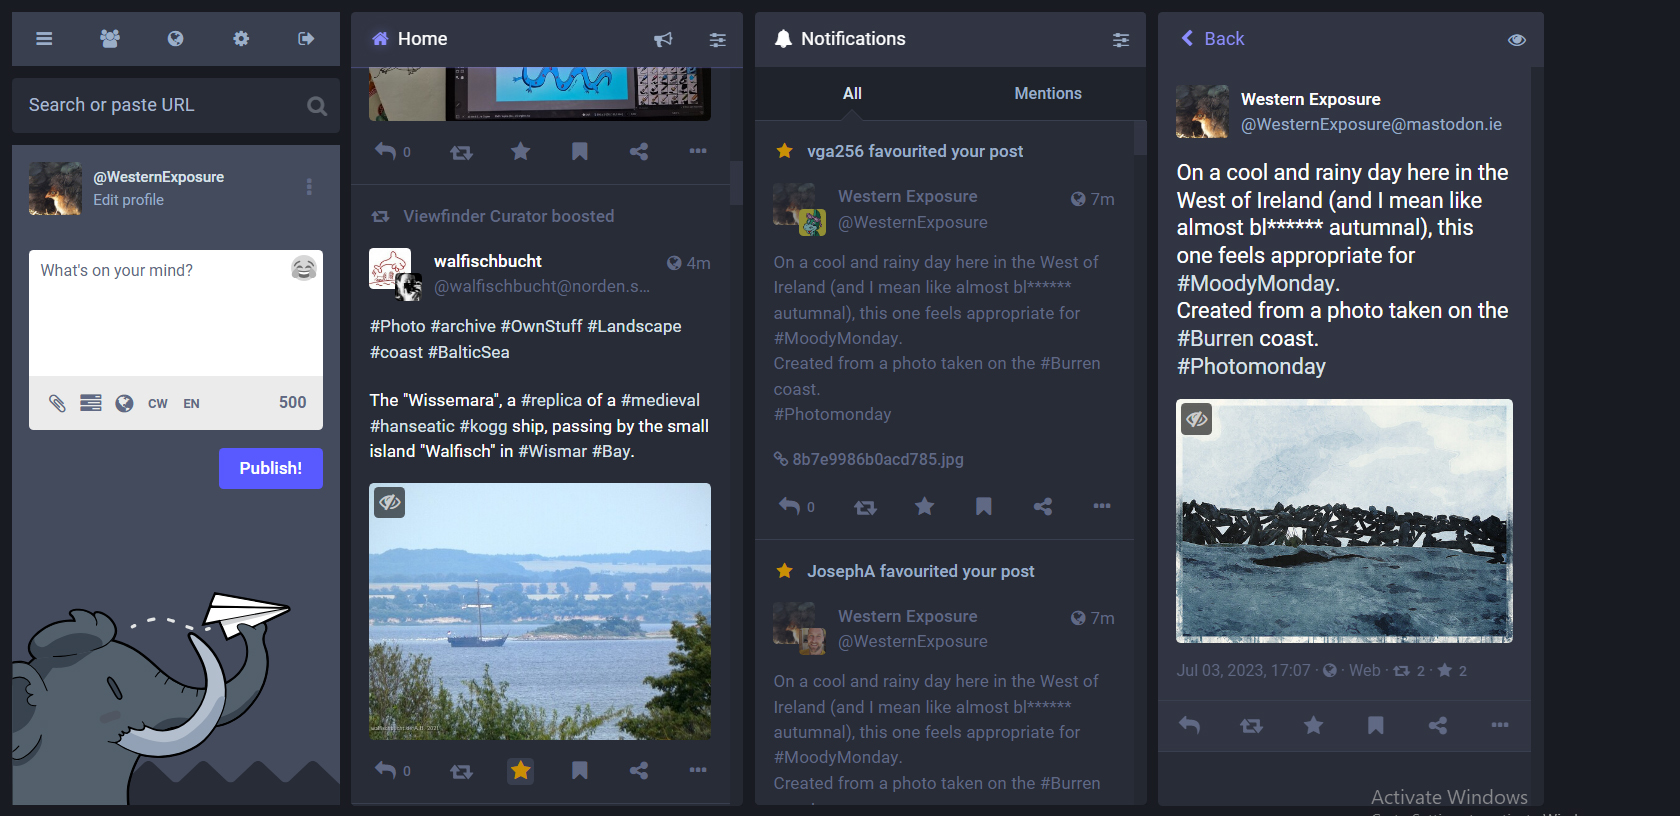This screenshot has height=816, width=1680.
Task: Favourite post under vga256 notification
Action: [924, 506]
